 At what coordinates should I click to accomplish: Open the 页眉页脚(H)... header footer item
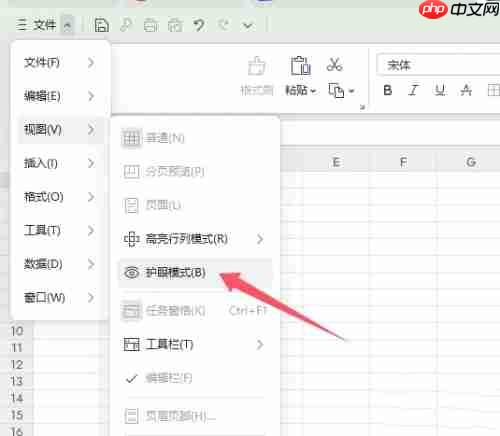[195, 416]
